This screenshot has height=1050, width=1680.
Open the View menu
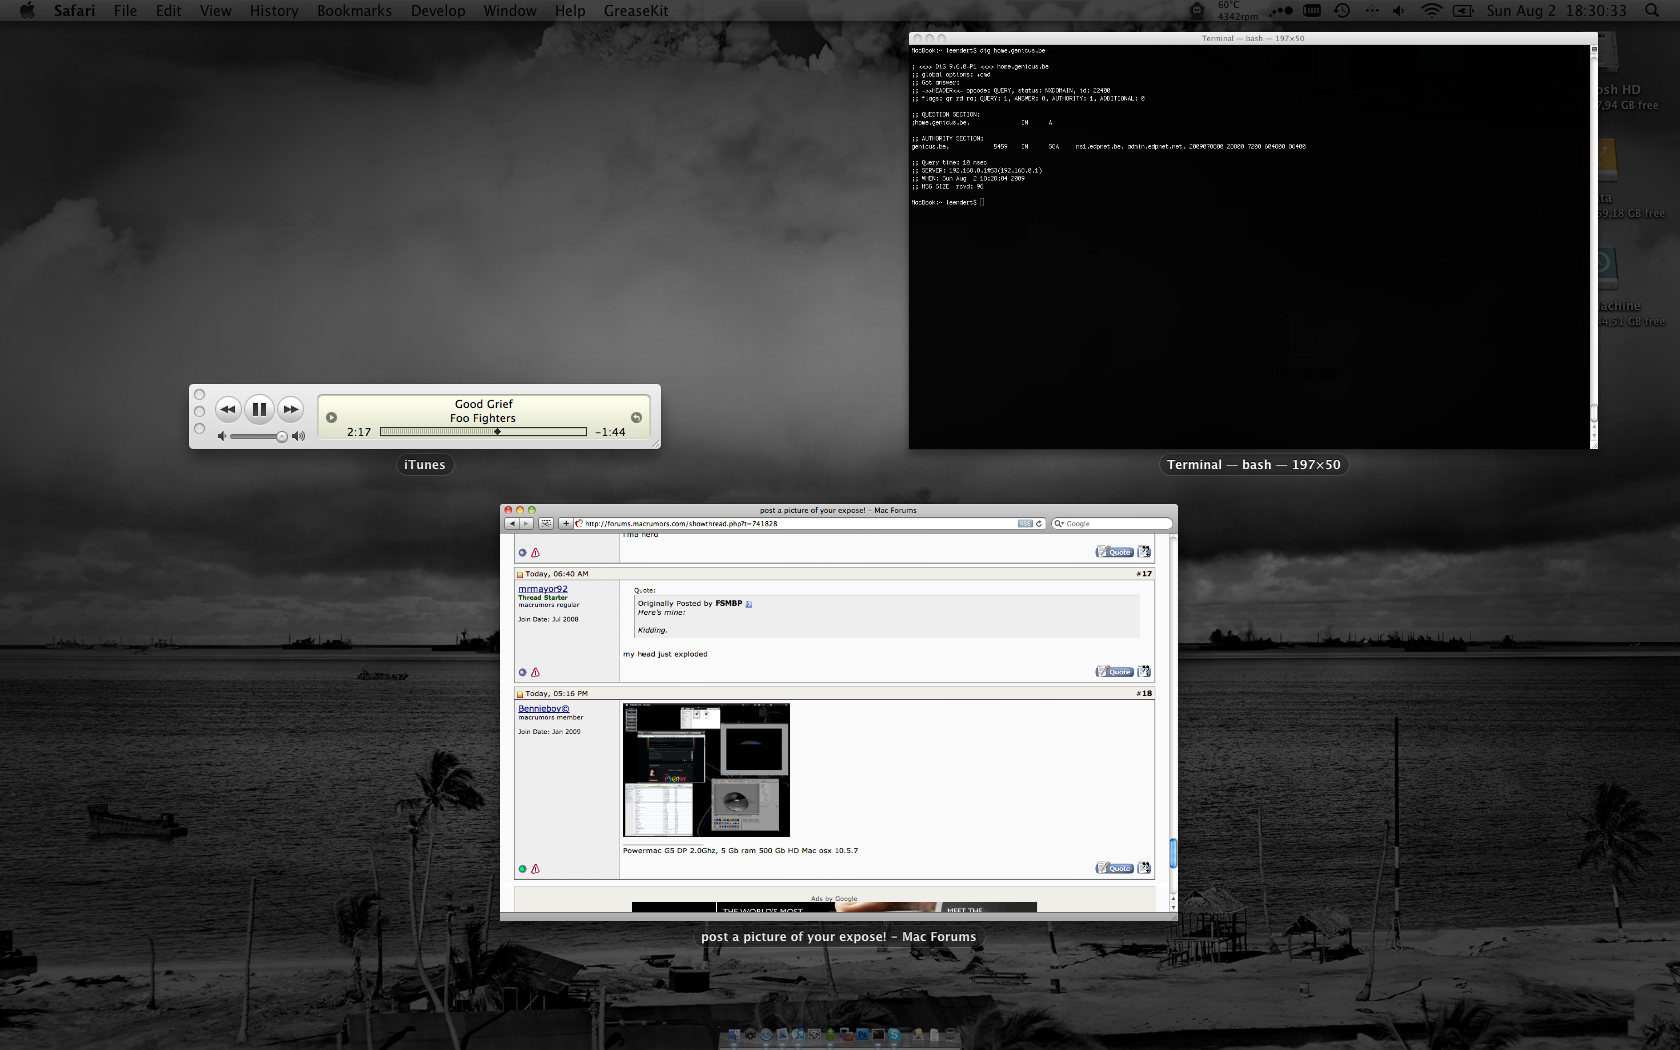[215, 10]
